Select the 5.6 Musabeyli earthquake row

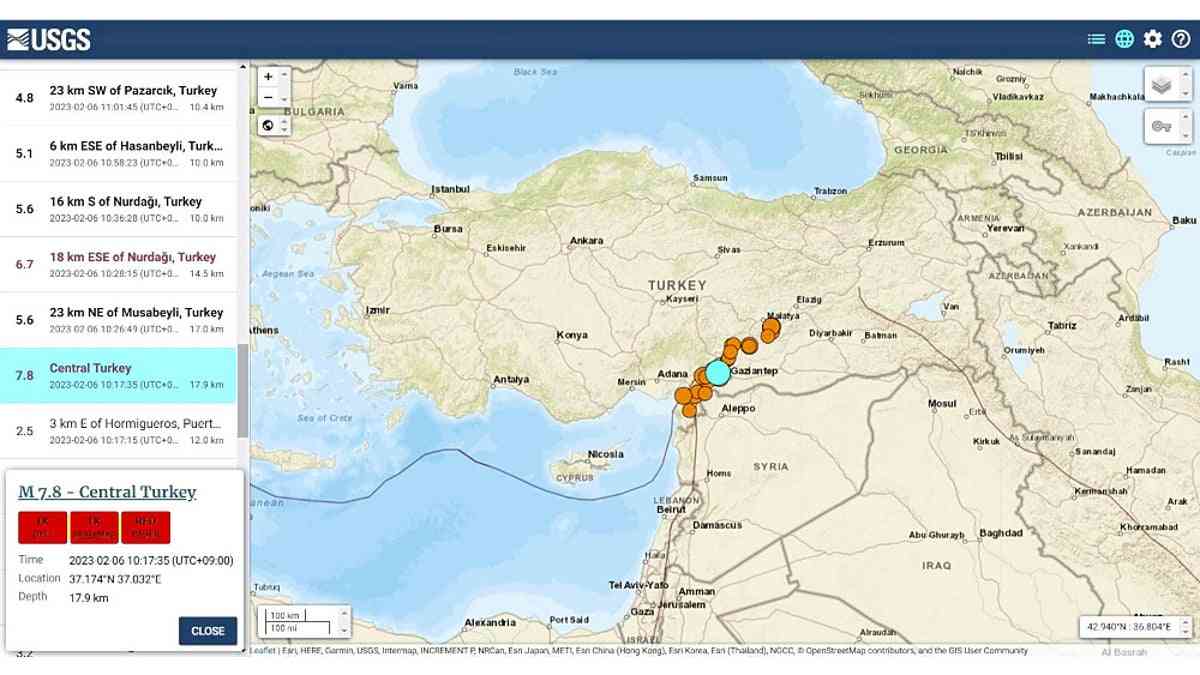tap(119, 320)
